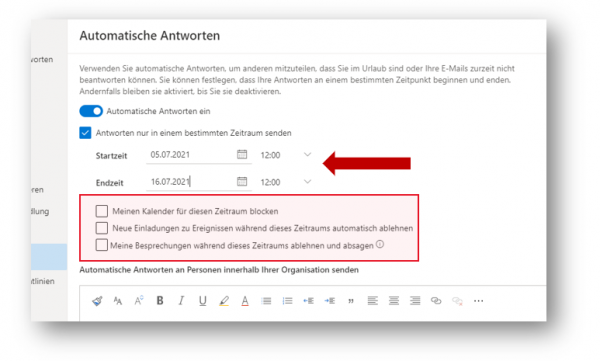Insert a hyperlink
Viewport: 600px width, 361px height.
(436, 301)
